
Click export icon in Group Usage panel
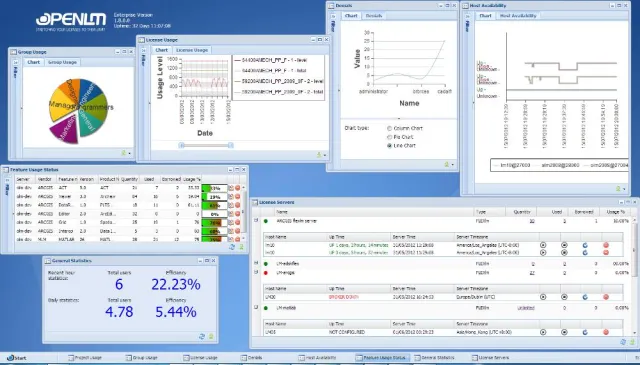124,153
